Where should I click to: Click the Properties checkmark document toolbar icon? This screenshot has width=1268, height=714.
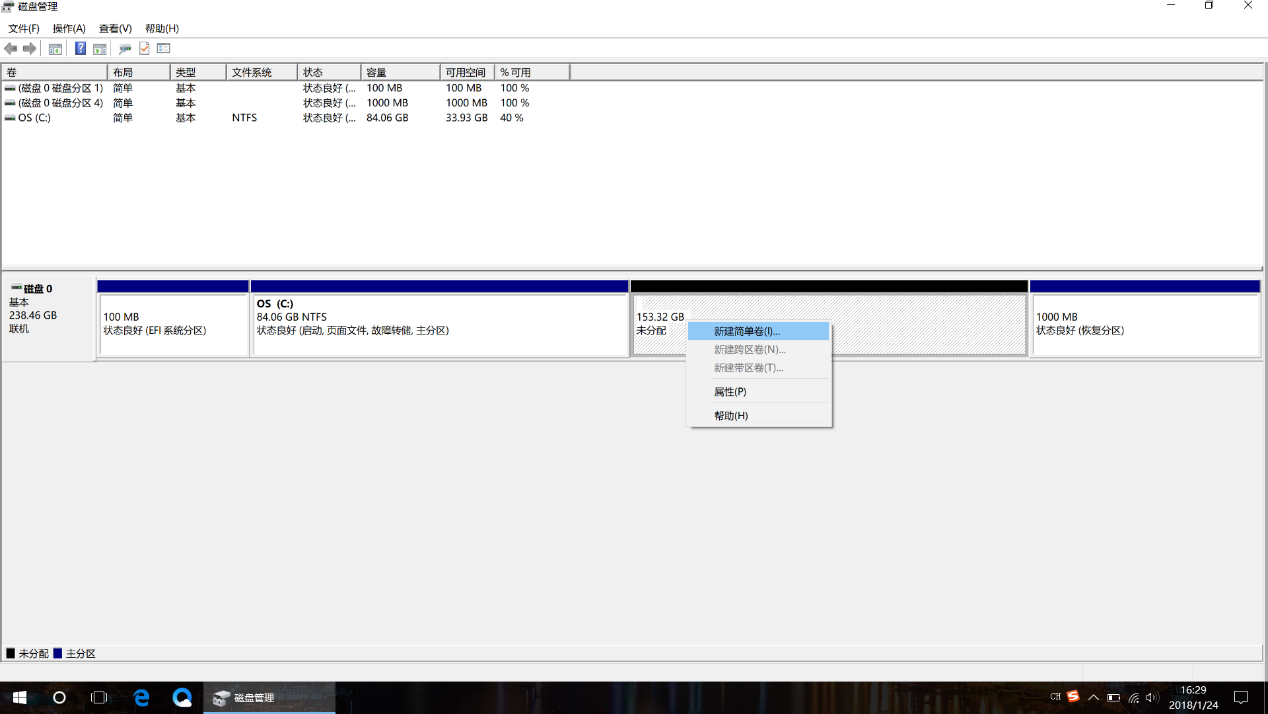(144, 48)
